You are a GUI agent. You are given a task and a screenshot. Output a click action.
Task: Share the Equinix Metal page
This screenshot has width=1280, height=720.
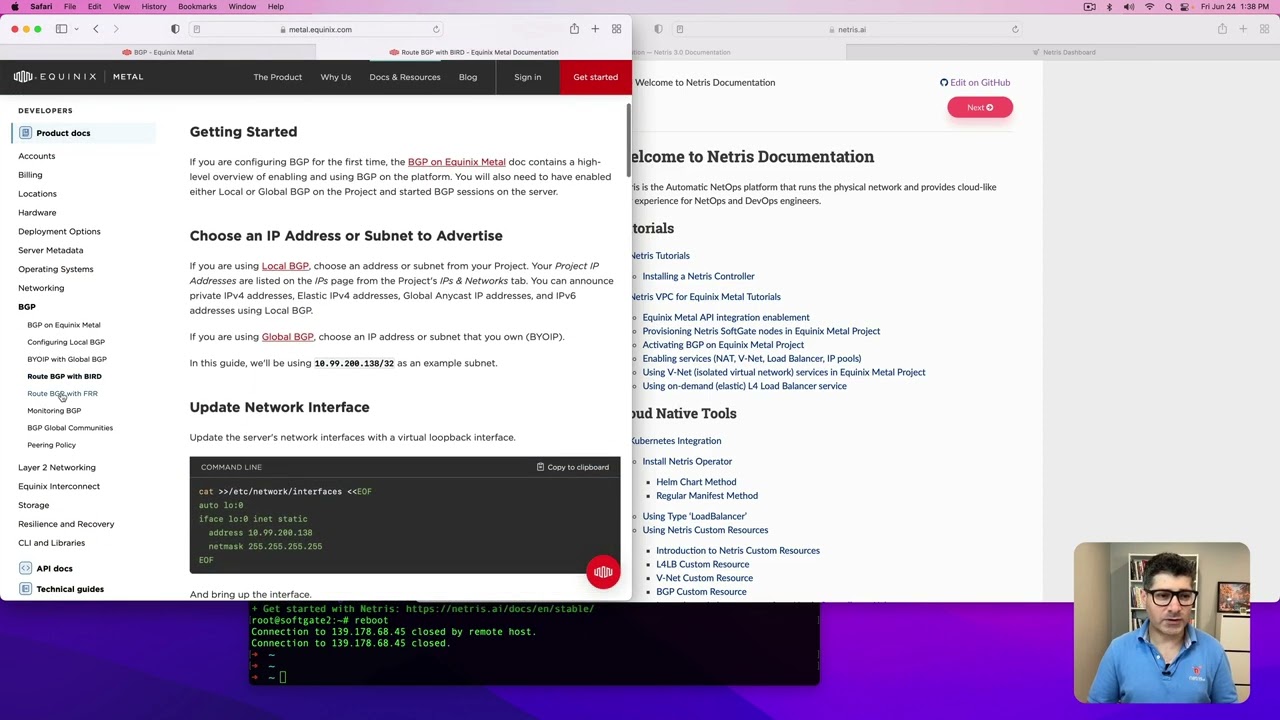[574, 29]
